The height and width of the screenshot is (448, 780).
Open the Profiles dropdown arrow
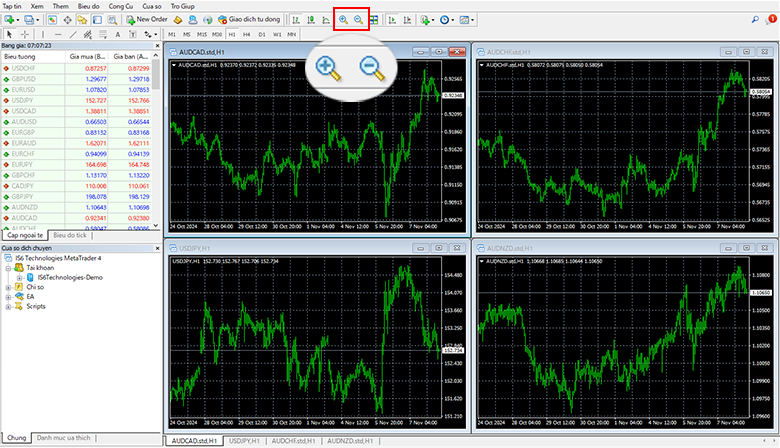tap(37, 20)
